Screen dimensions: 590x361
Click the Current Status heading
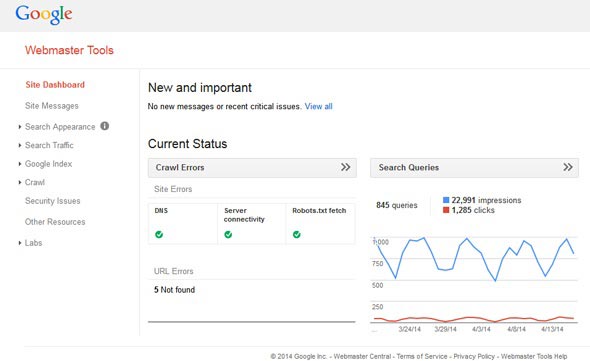coord(187,144)
